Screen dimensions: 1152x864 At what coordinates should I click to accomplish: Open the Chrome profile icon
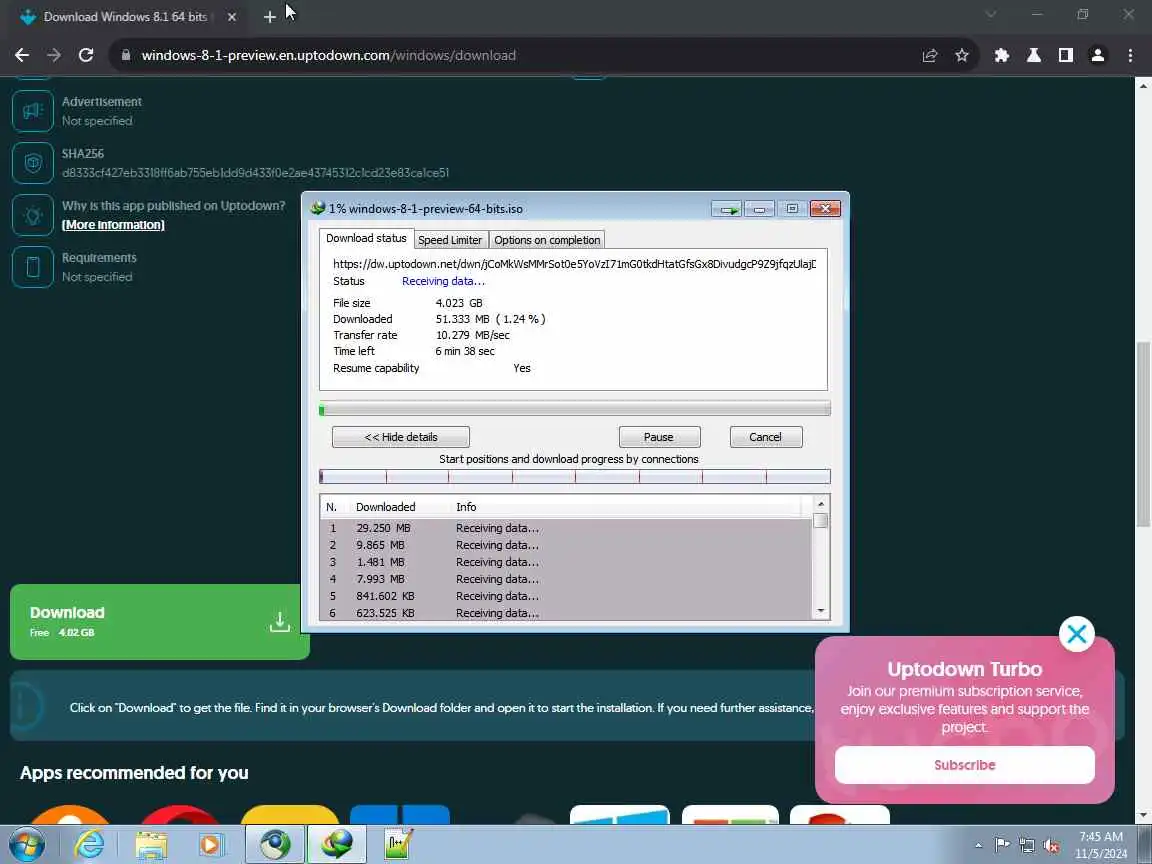point(1098,55)
